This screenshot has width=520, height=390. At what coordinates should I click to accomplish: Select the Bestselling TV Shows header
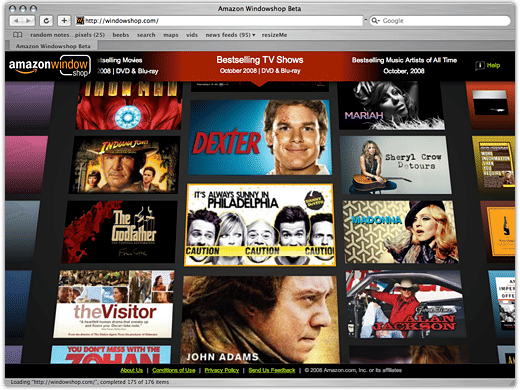pyautogui.click(x=260, y=65)
